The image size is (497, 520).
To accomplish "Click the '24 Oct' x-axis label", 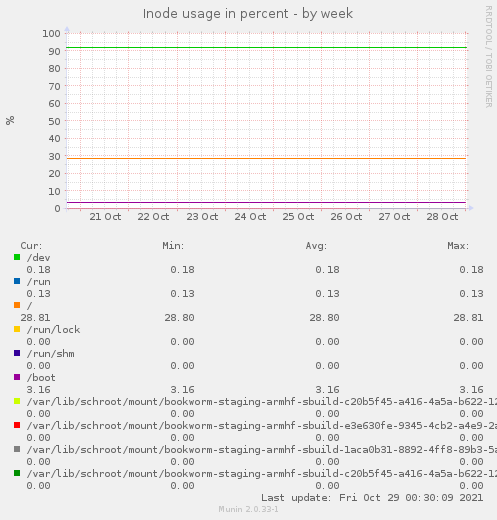I will (x=250, y=217).
